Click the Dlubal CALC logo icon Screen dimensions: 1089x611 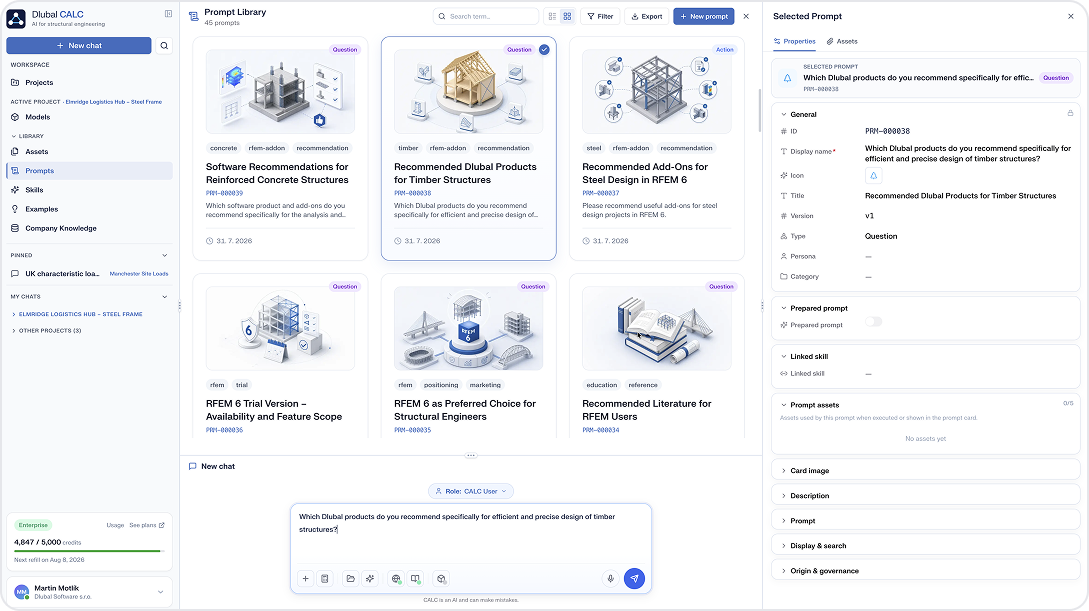point(16,18)
